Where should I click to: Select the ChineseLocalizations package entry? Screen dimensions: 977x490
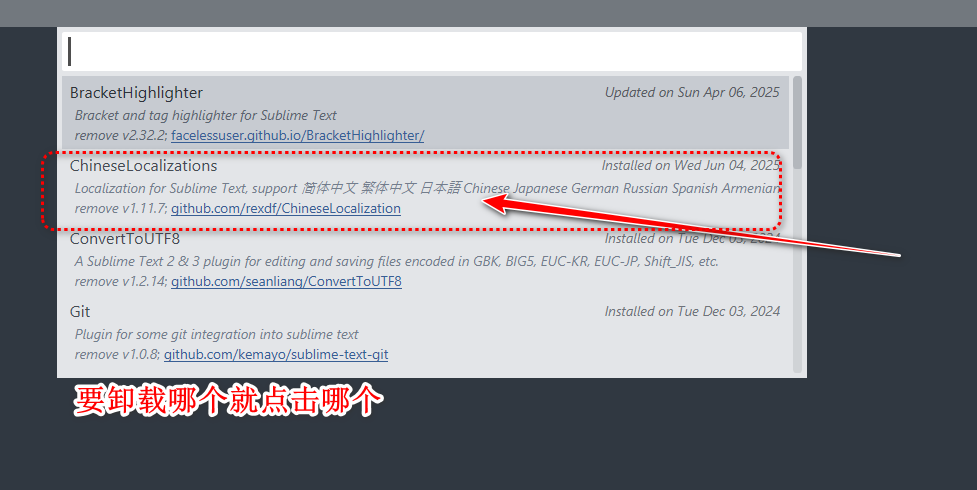[426, 186]
